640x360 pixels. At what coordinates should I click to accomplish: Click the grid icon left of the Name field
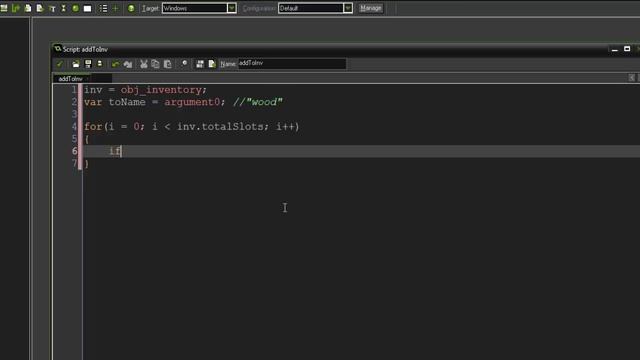(x=200, y=64)
